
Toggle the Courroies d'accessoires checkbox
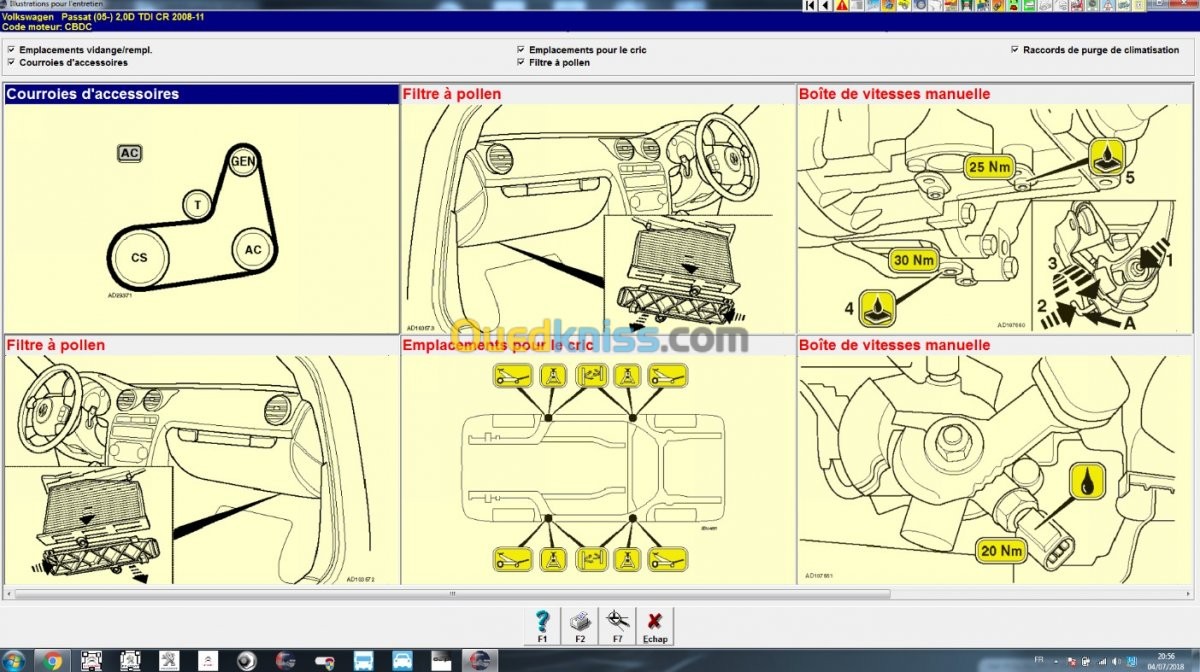tap(11, 62)
